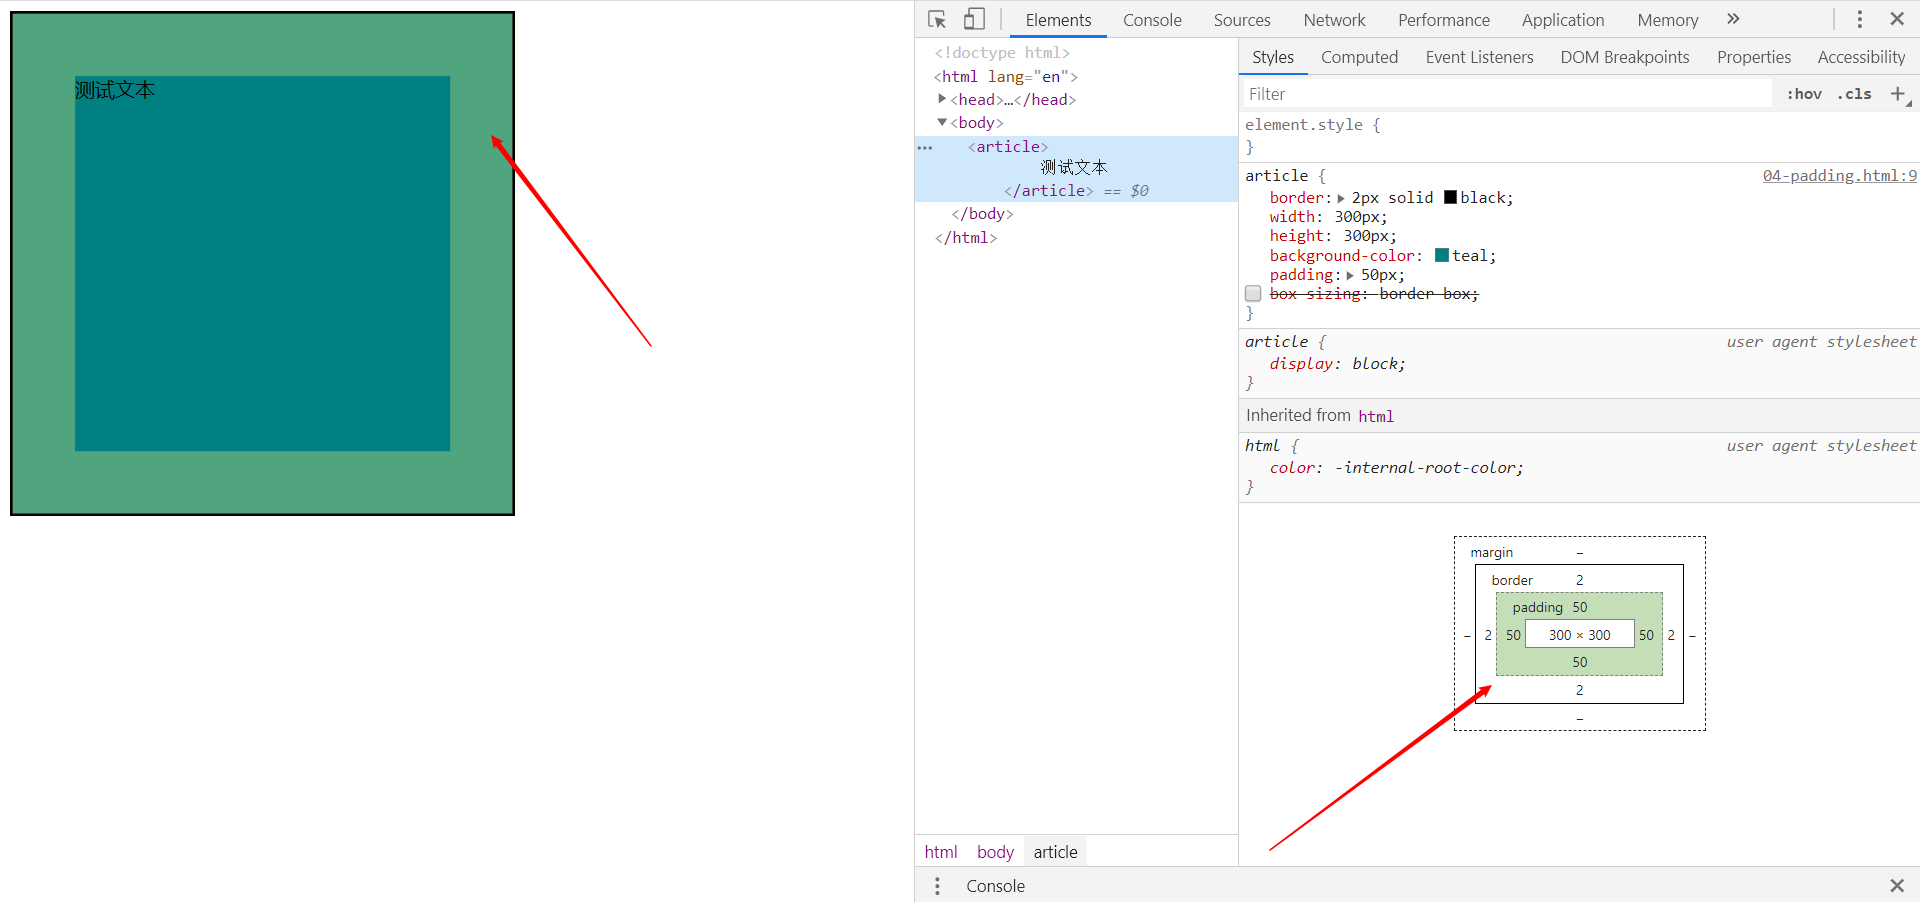Click the margin label in box model
Viewport: 1920px width, 902px height.
[x=1491, y=553]
